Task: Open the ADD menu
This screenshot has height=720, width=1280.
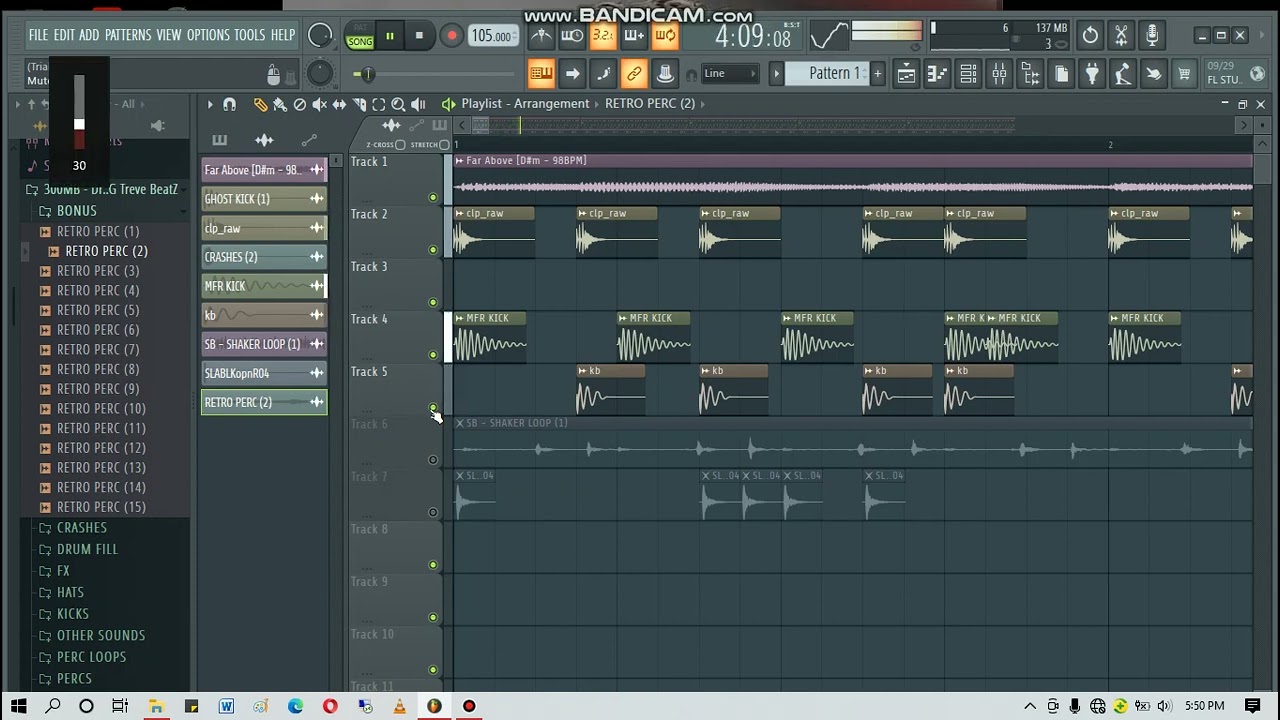Action: tap(89, 35)
